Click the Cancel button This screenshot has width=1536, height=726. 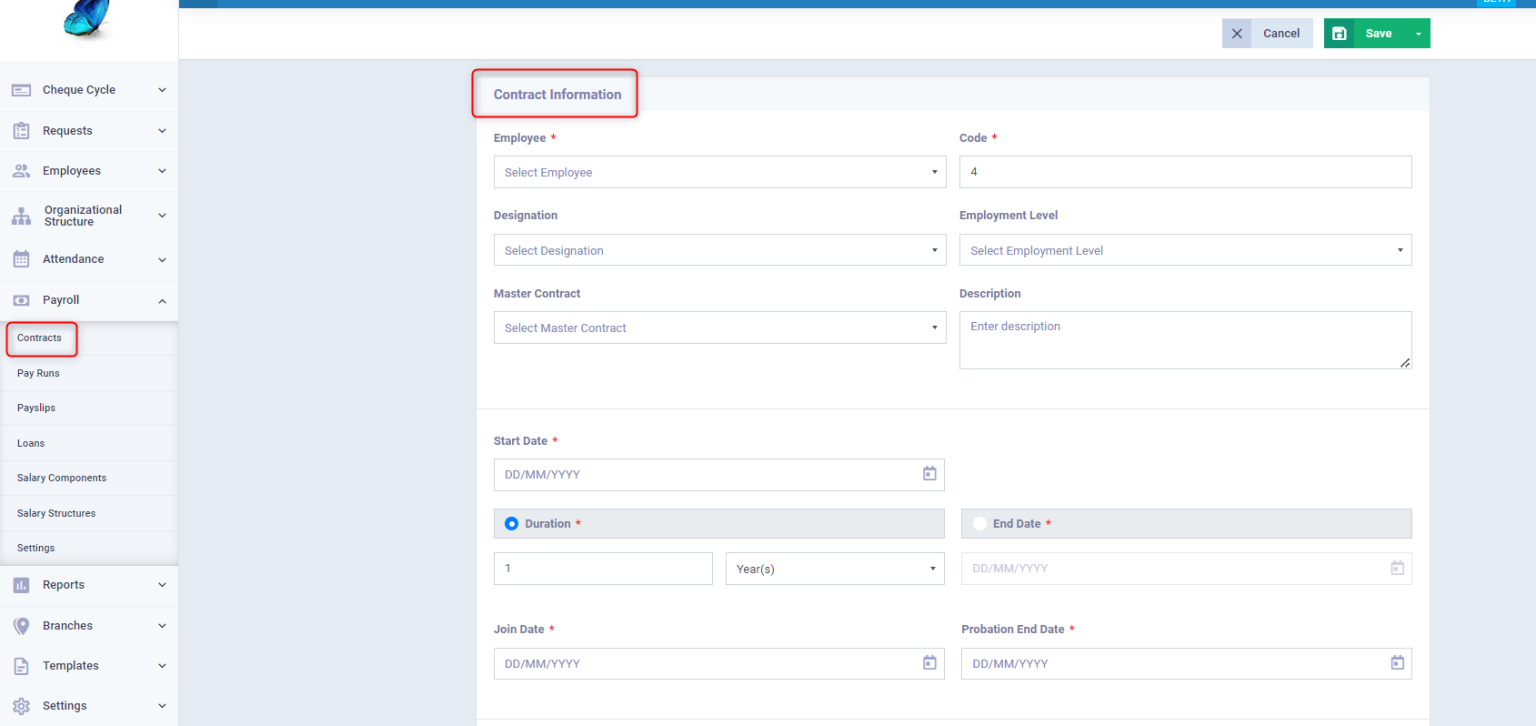[1267, 33]
